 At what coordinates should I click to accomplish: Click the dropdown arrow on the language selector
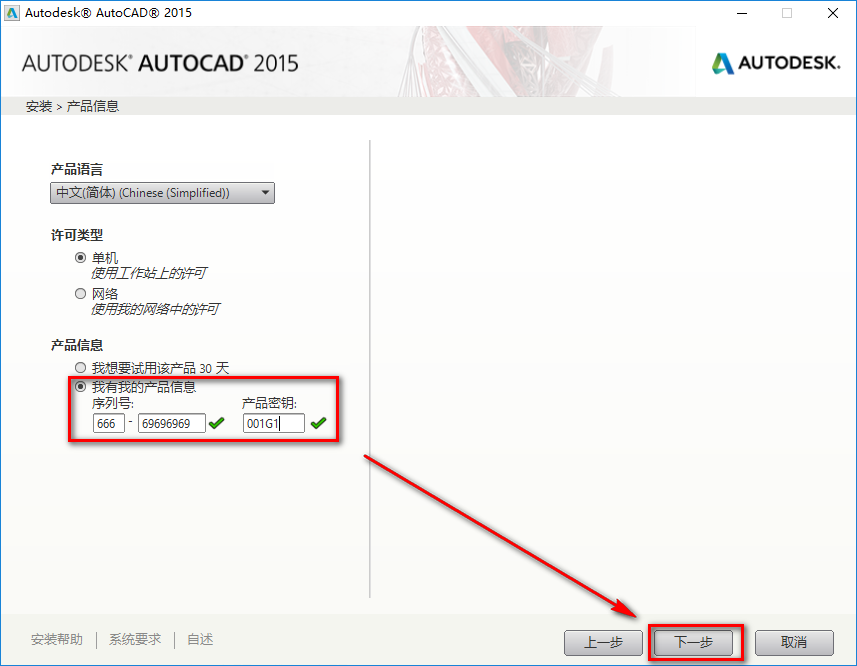[x=265, y=192]
